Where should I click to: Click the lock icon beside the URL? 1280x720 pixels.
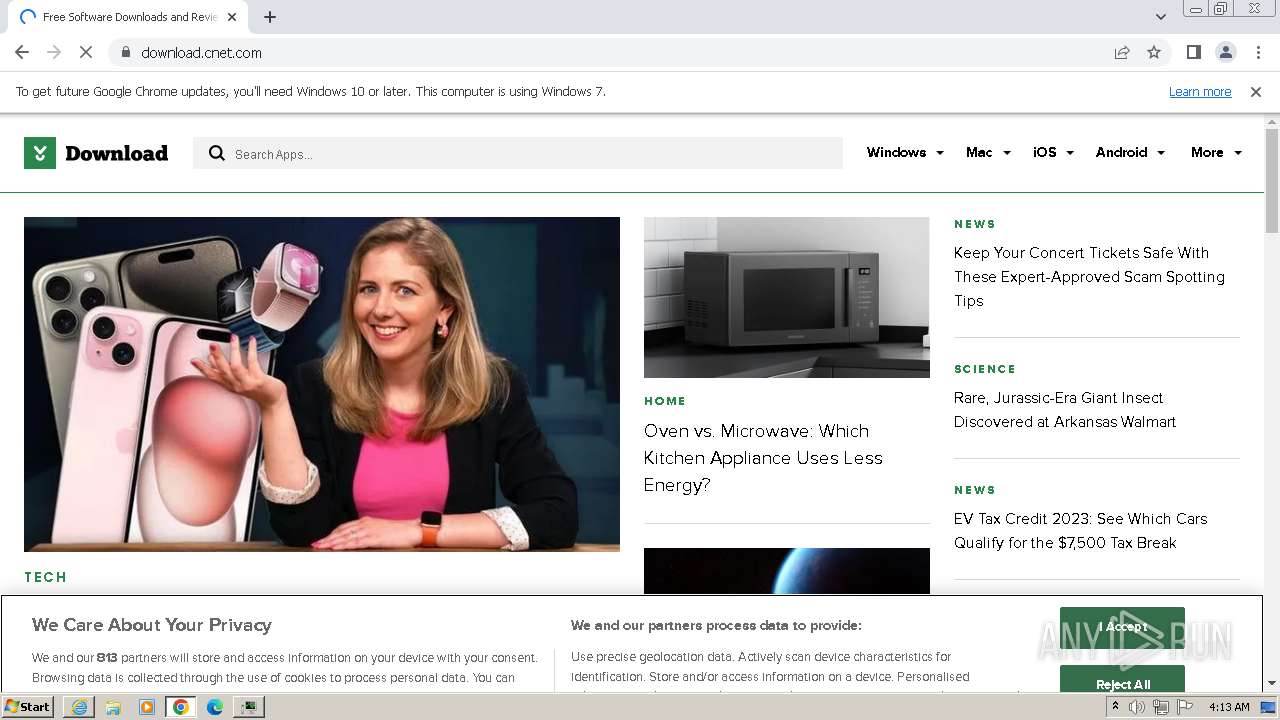(x=125, y=52)
